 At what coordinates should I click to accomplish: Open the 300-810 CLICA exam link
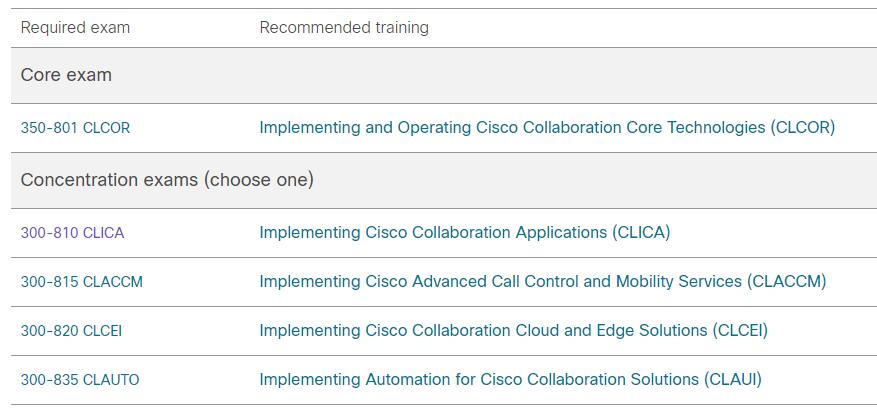[72, 233]
